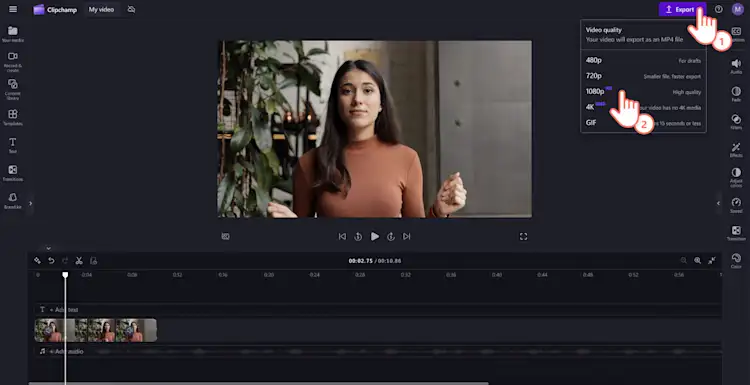Viewport: 750px width, 385px height.
Task: Open the Speed properties panel
Action: [736, 205]
